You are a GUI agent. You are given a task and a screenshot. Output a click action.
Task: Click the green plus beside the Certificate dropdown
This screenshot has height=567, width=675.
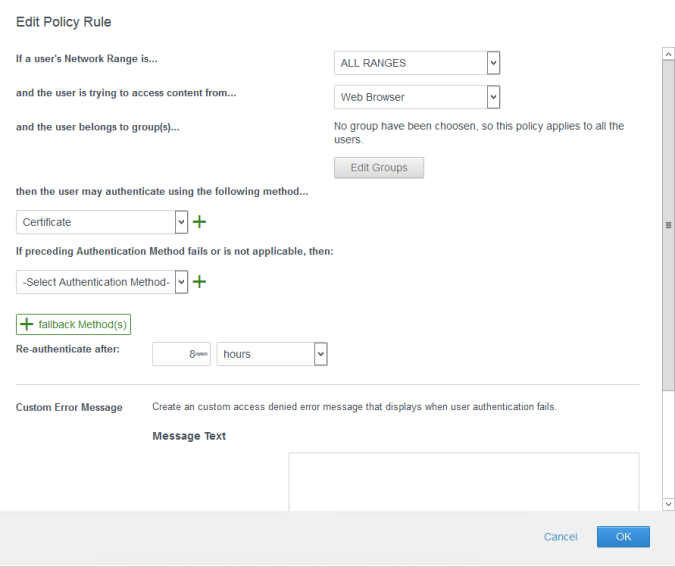(199, 222)
